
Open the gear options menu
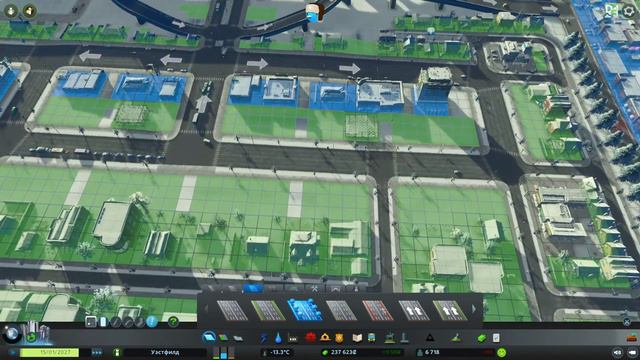pos(629,11)
